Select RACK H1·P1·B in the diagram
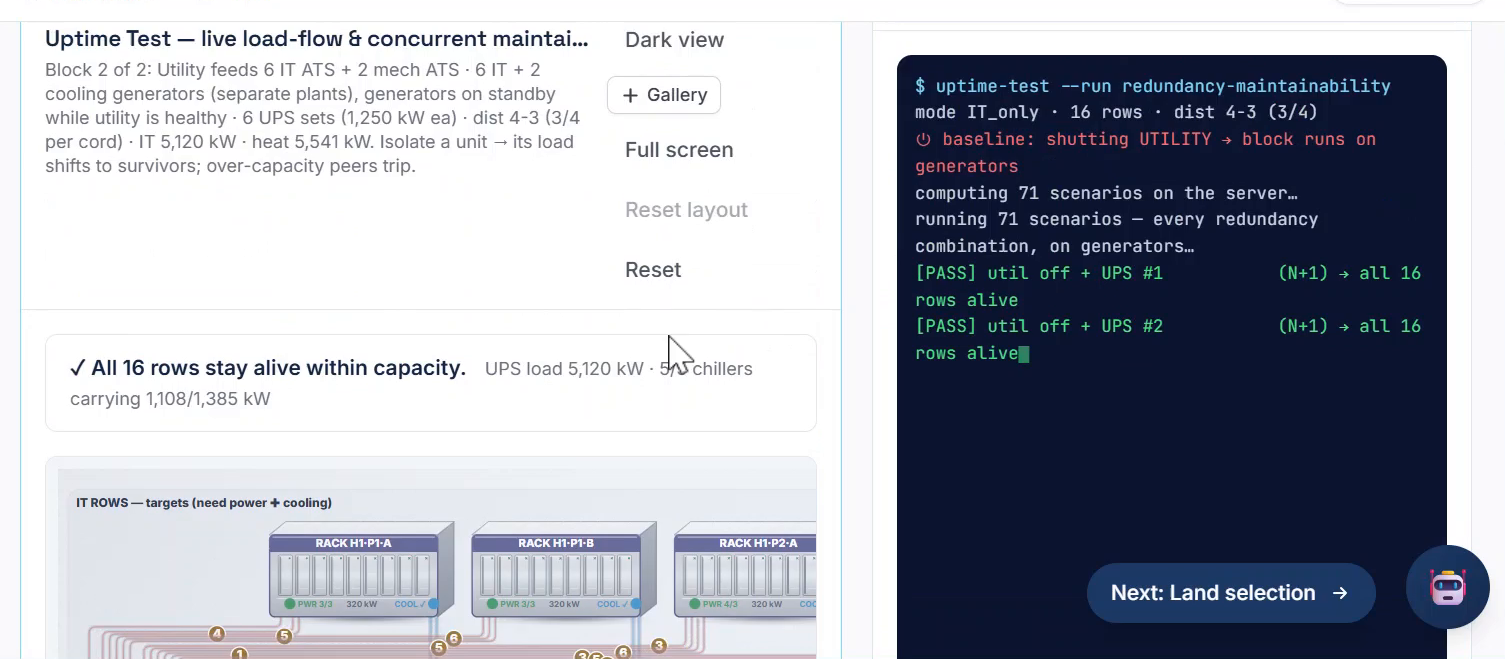This screenshot has width=1505, height=659. (x=563, y=571)
